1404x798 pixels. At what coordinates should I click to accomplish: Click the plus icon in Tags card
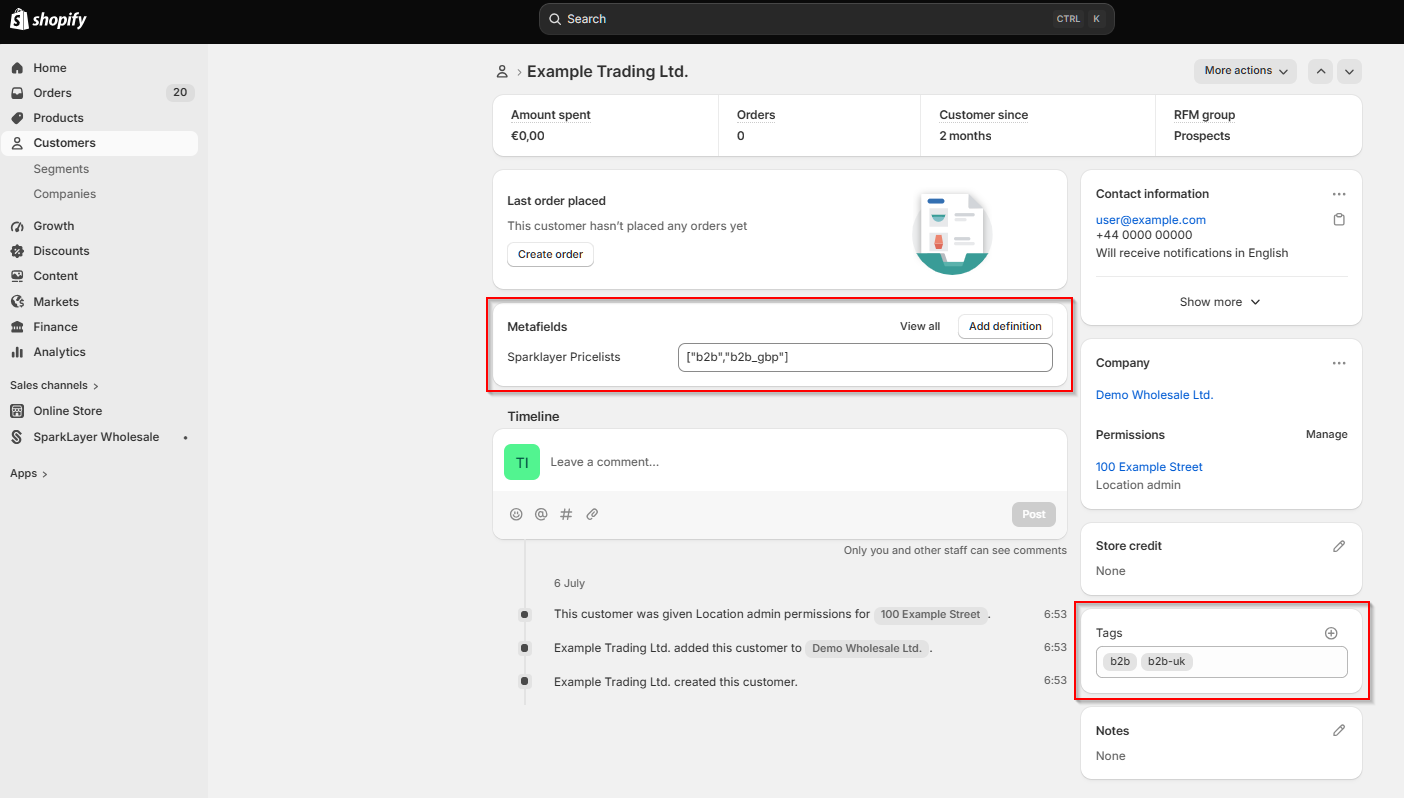click(x=1331, y=633)
